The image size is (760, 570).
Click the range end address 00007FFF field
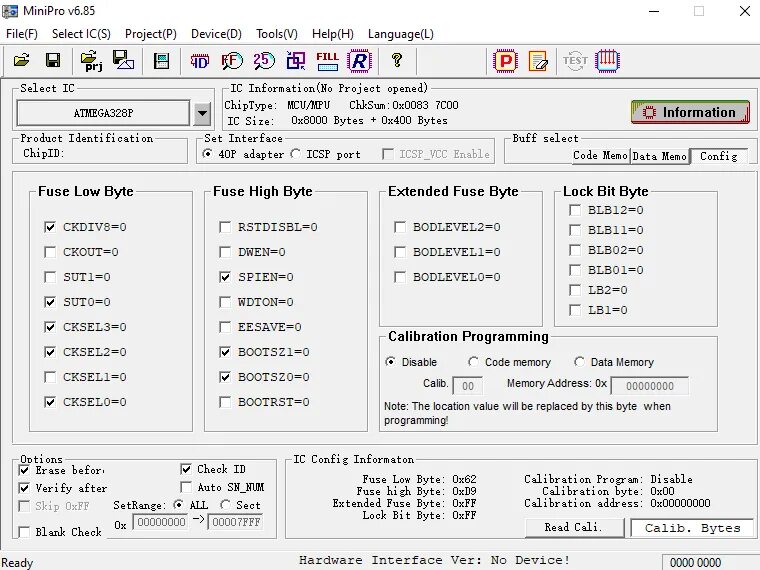(236, 522)
